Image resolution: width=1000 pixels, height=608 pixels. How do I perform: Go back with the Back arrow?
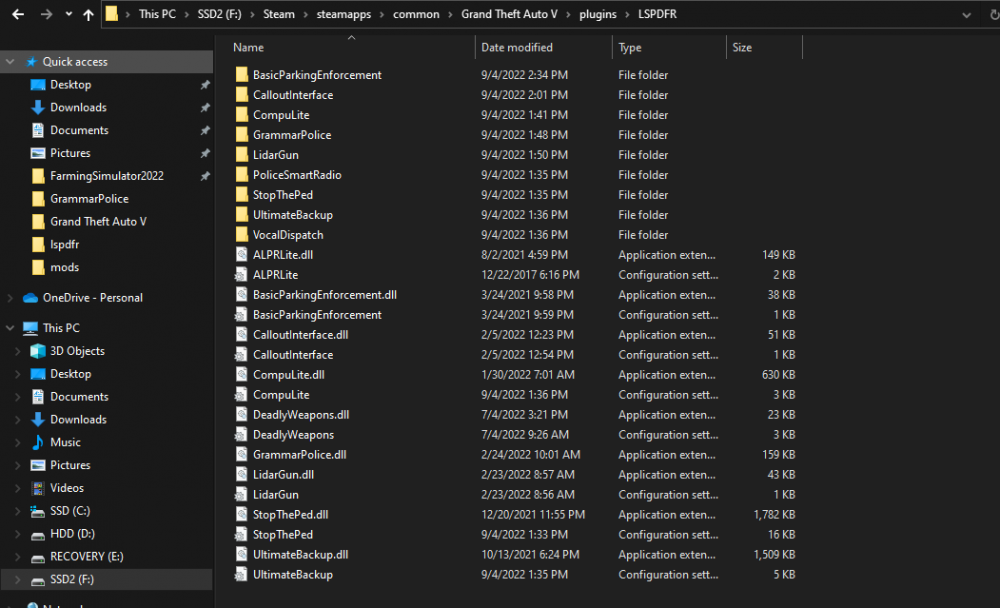pos(18,14)
